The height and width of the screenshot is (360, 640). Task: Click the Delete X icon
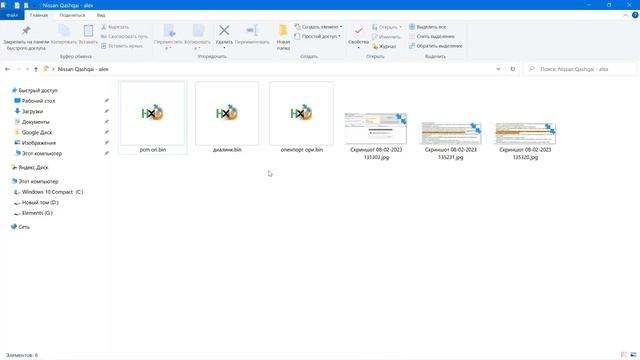coord(224,30)
